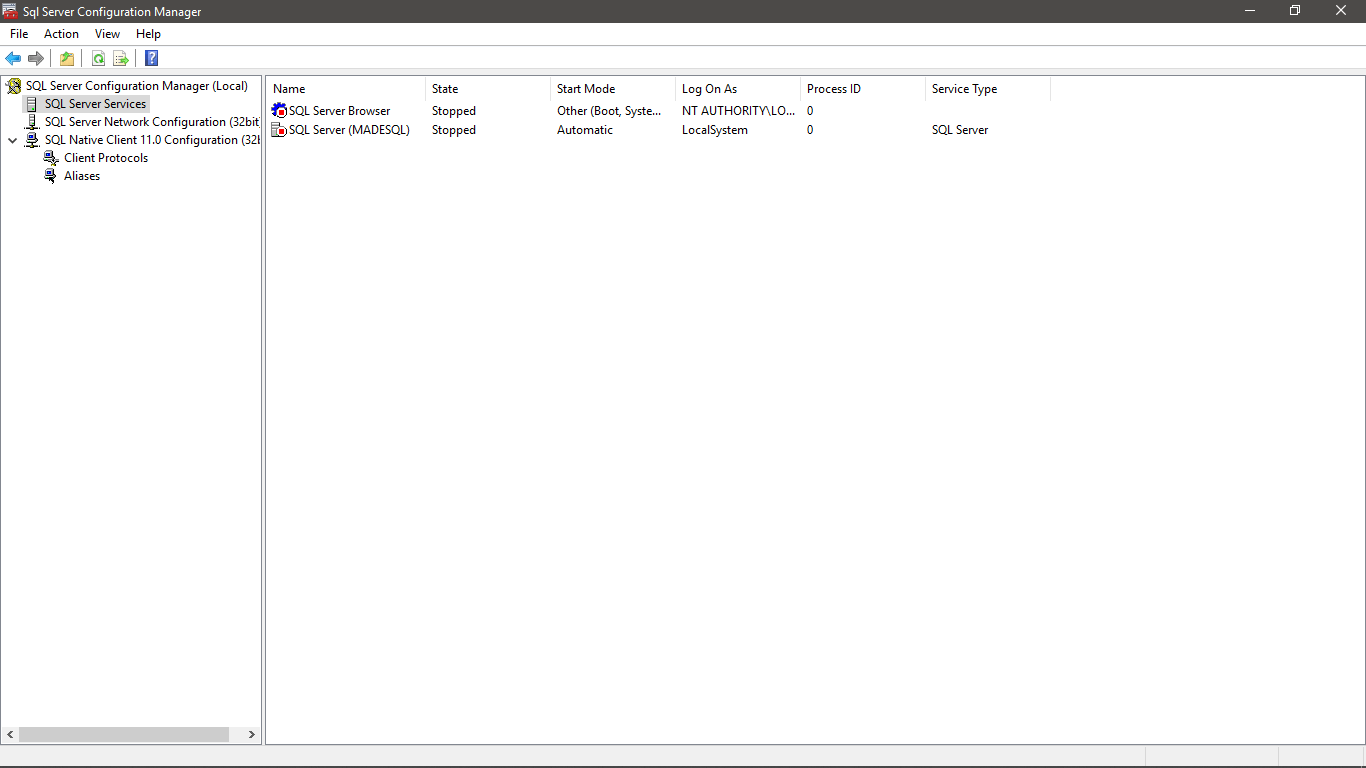This screenshot has height=768, width=1366.
Task: Click the LocalSystem log on cell
Action: 715,130
